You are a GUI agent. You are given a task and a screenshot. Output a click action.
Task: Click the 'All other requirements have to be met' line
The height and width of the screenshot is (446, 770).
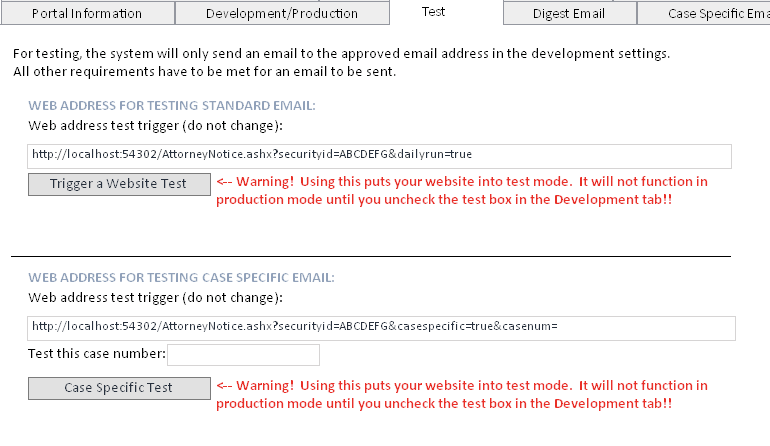click(205, 72)
